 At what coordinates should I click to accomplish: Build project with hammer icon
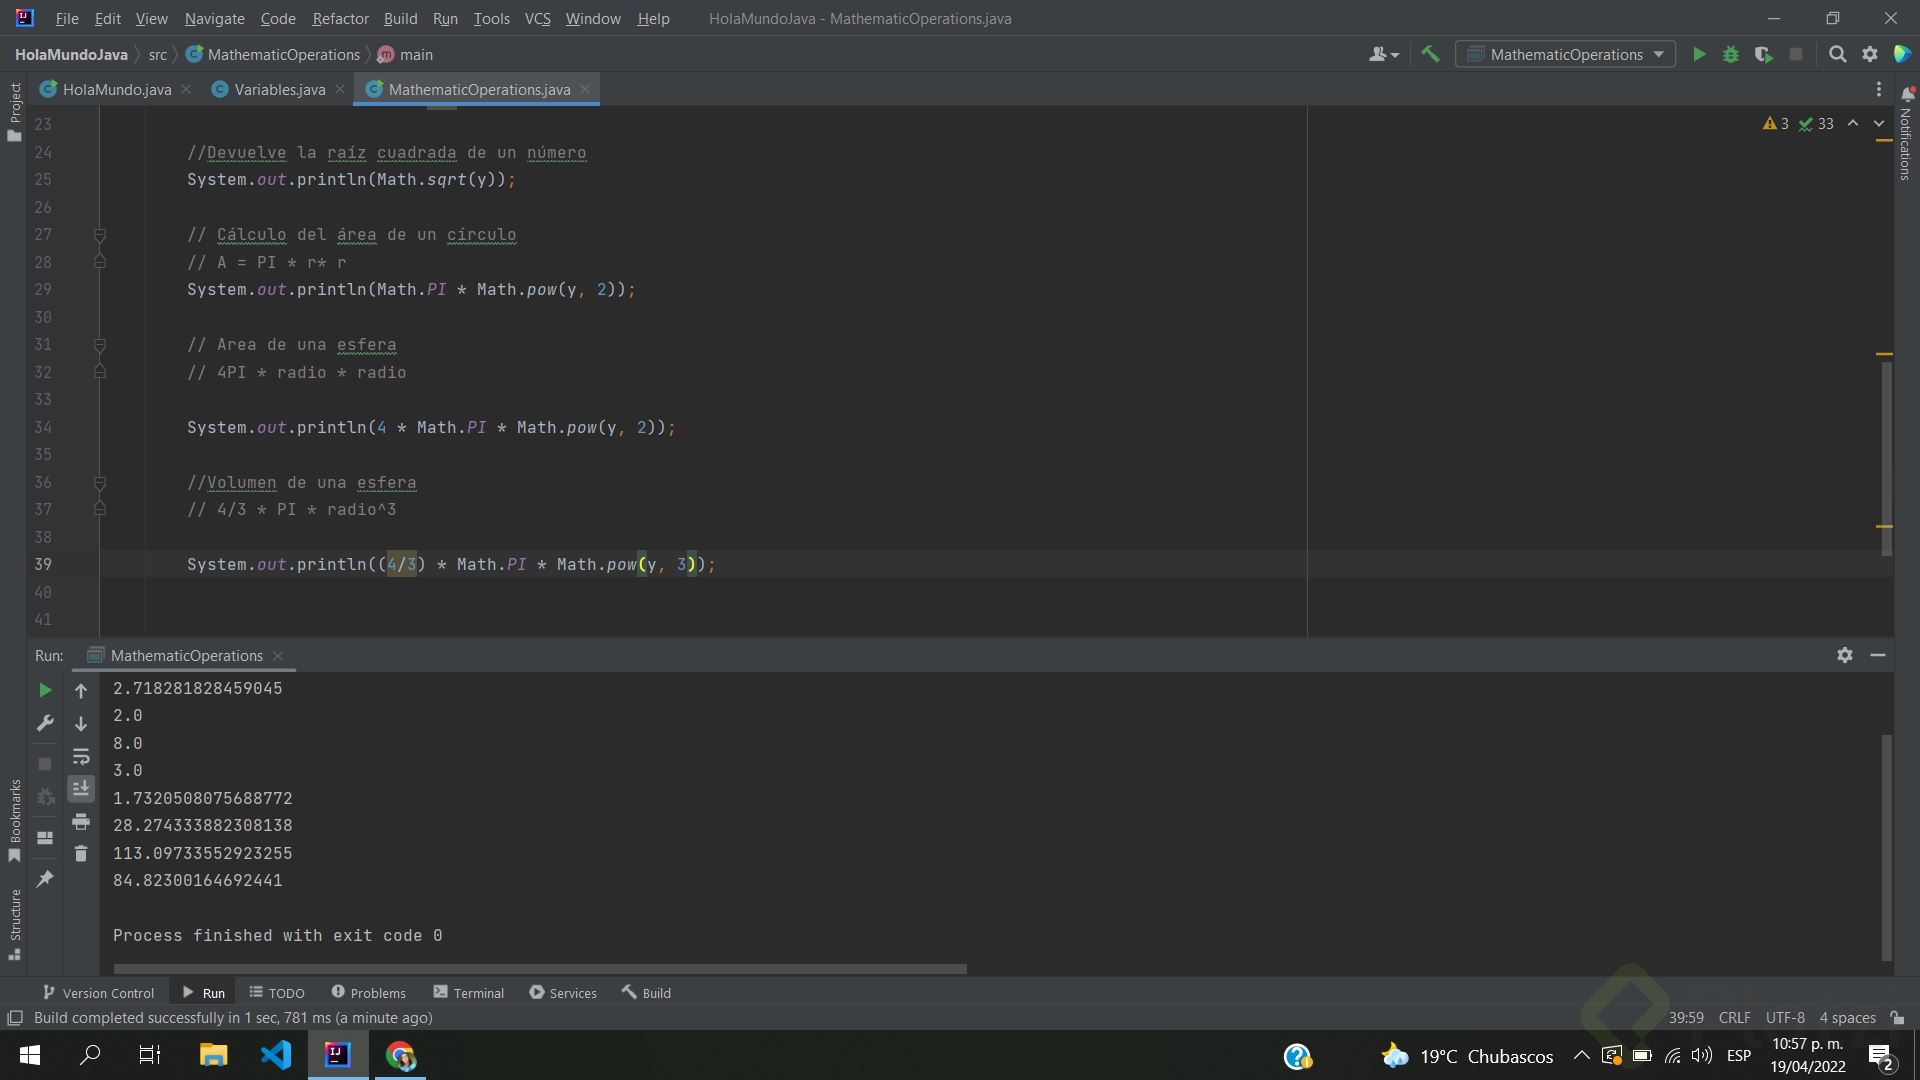pyautogui.click(x=1430, y=54)
